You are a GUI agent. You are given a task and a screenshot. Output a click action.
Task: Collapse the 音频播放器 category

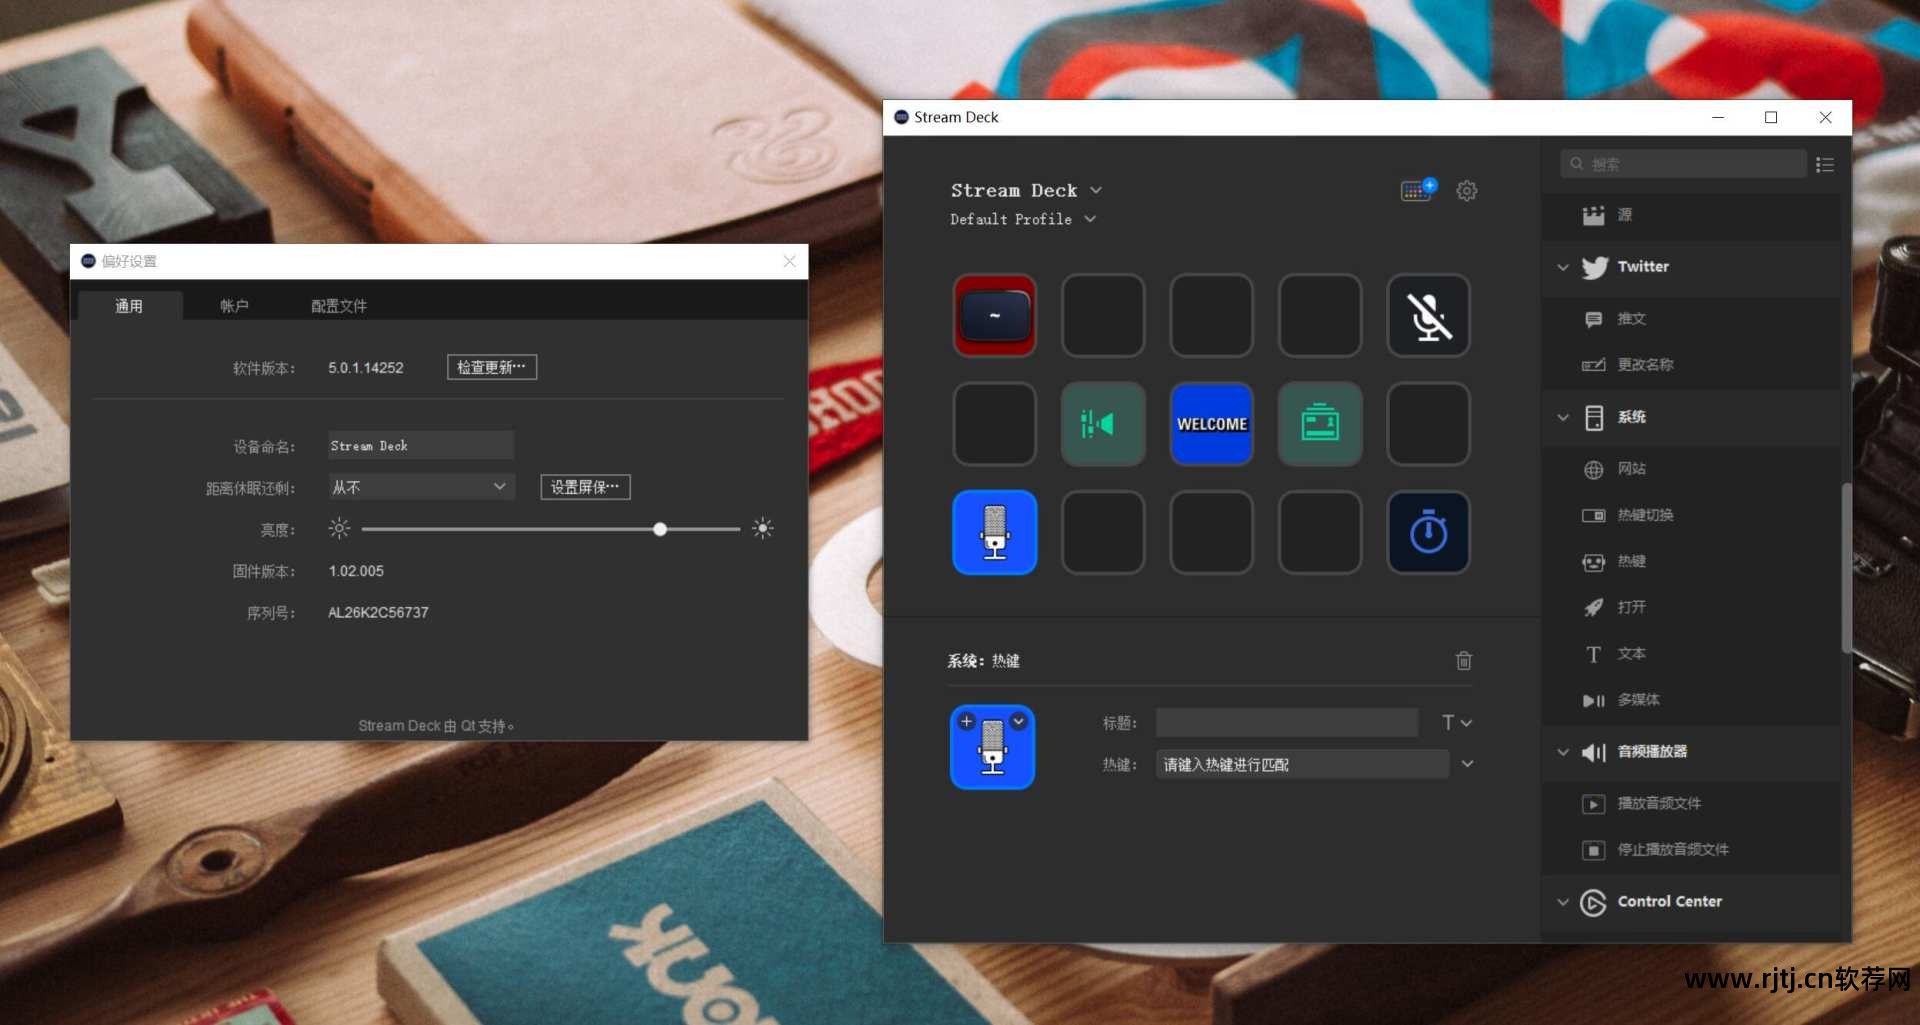click(x=1563, y=752)
